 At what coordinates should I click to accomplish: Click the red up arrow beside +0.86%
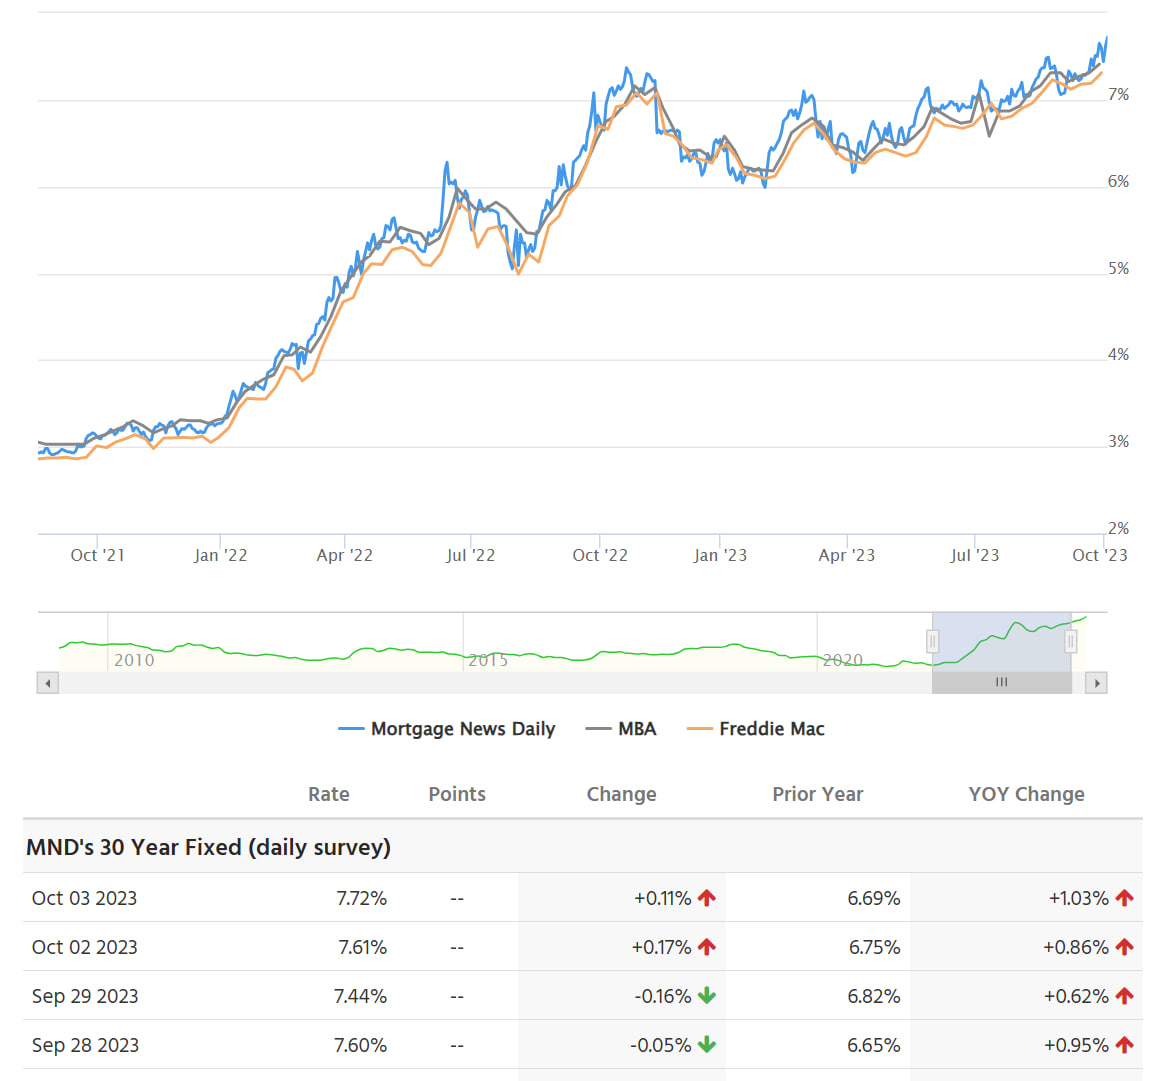pyautogui.click(x=1124, y=947)
